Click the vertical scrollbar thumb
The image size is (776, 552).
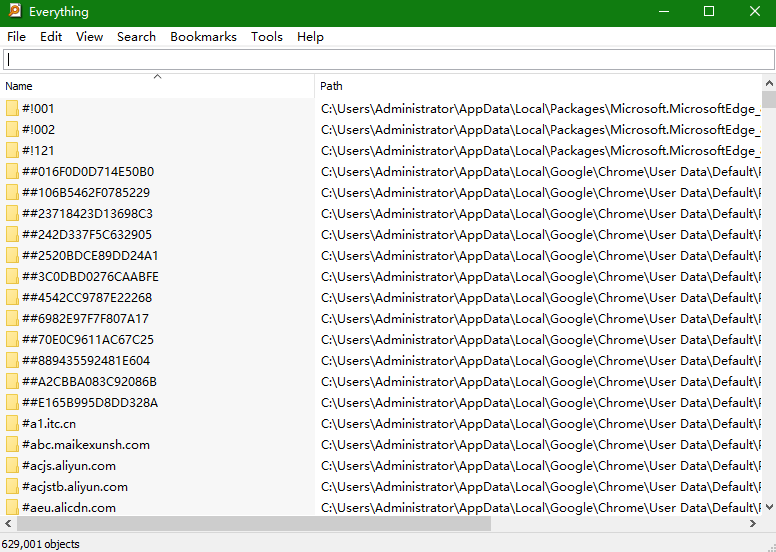tap(769, 99)
